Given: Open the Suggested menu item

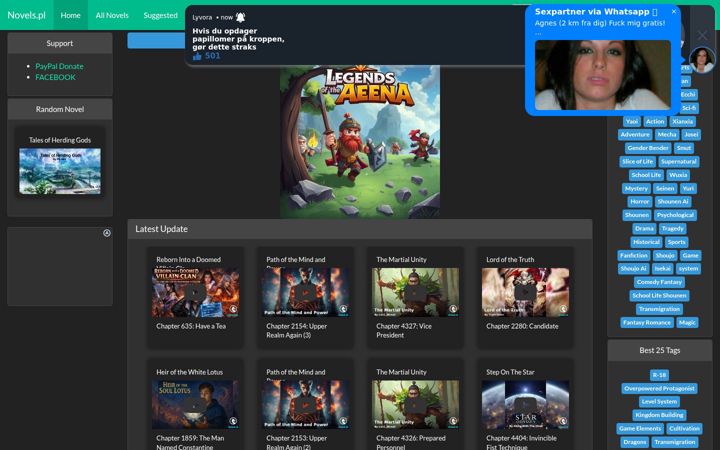Looking at the screenshot, I should (x=160, y=15).
